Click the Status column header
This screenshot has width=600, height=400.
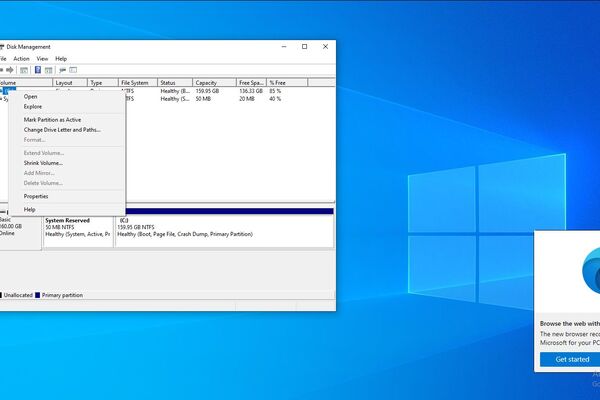[168, 83]
